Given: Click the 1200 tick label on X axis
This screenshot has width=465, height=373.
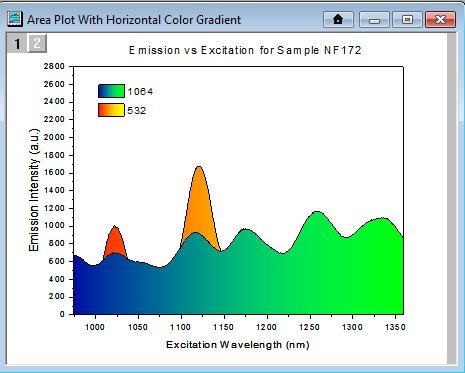Looking at the screenshot, I should pos(267,327).
